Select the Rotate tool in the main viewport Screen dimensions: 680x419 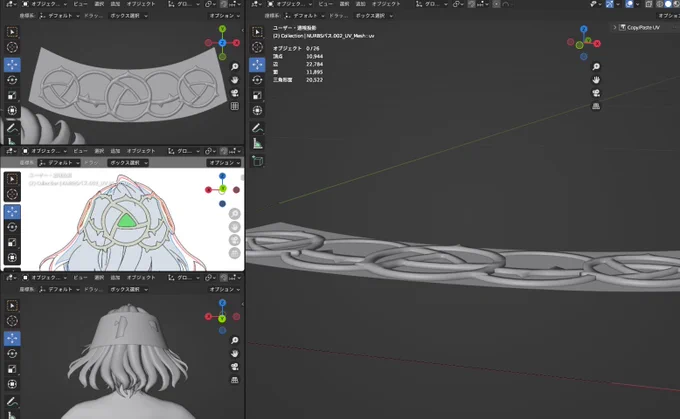(x=257, y=80)
